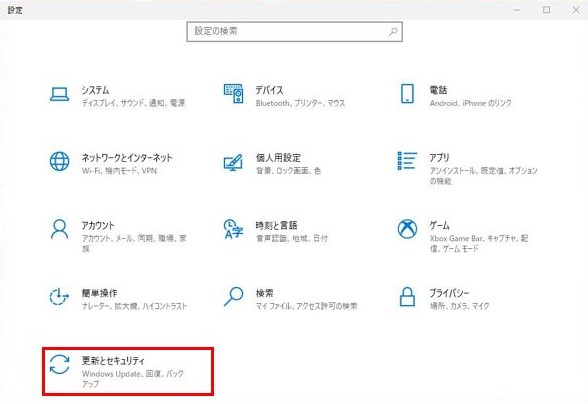This screenshot has height=404, width=588.
Task: Click the Personalization paintbrush icon
Action: coord(233,162)
